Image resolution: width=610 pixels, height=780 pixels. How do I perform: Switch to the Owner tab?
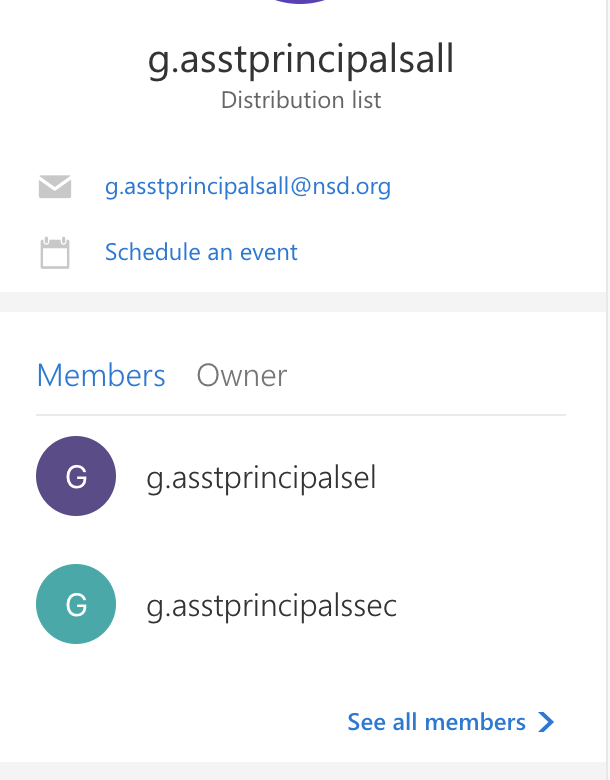coord(242,375)
